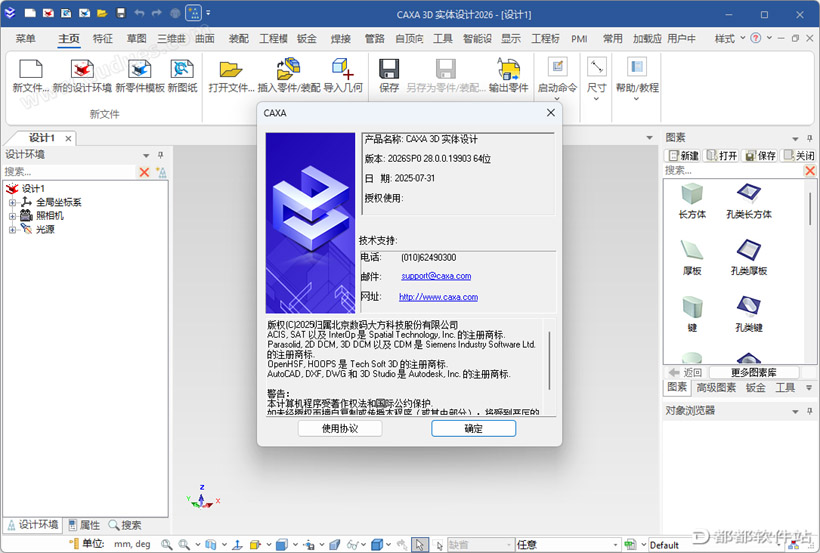
Task: Pin the 对象浏览器 panel
Action: [x=810, y=411]
